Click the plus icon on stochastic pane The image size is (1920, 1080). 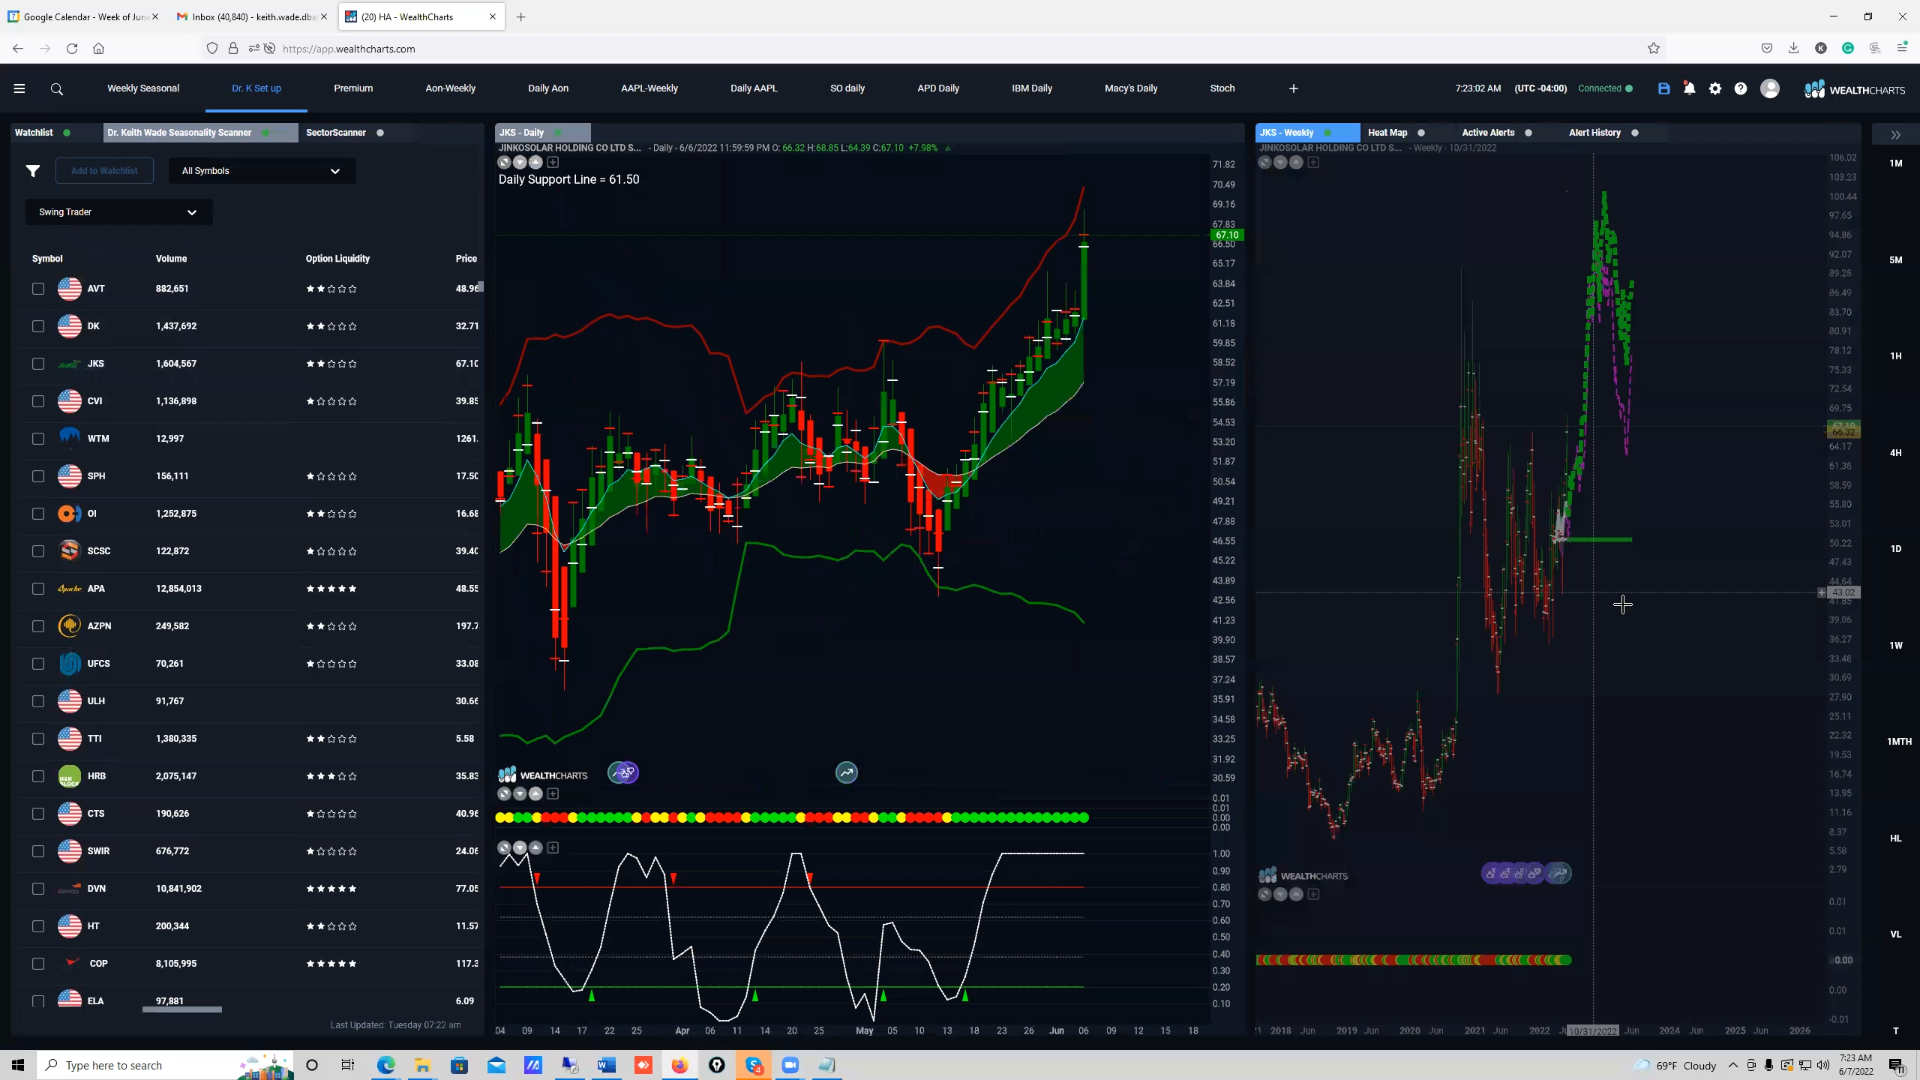pyautogui.click(x=553, y=848)
